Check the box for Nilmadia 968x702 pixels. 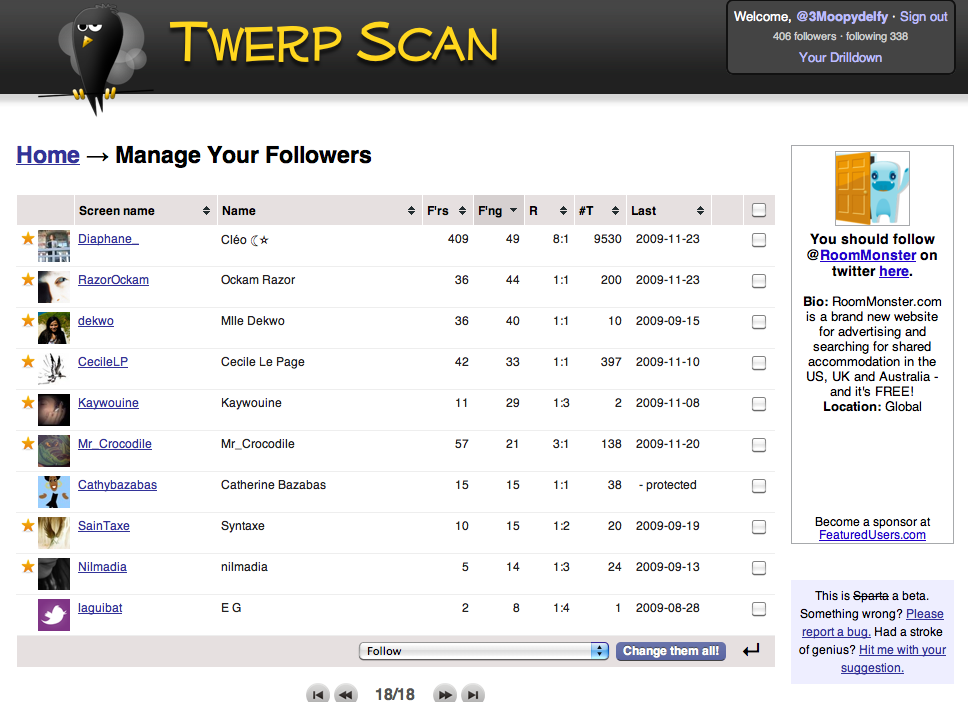tap(759, 568)
